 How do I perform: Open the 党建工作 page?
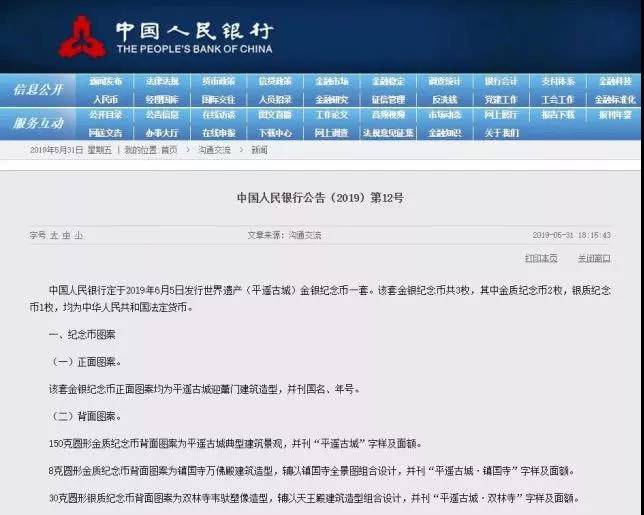point(501,99)
